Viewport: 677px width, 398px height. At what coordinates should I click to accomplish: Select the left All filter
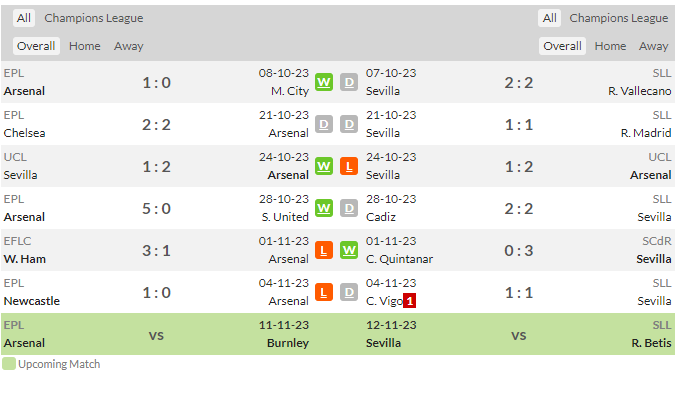[24, 18]
